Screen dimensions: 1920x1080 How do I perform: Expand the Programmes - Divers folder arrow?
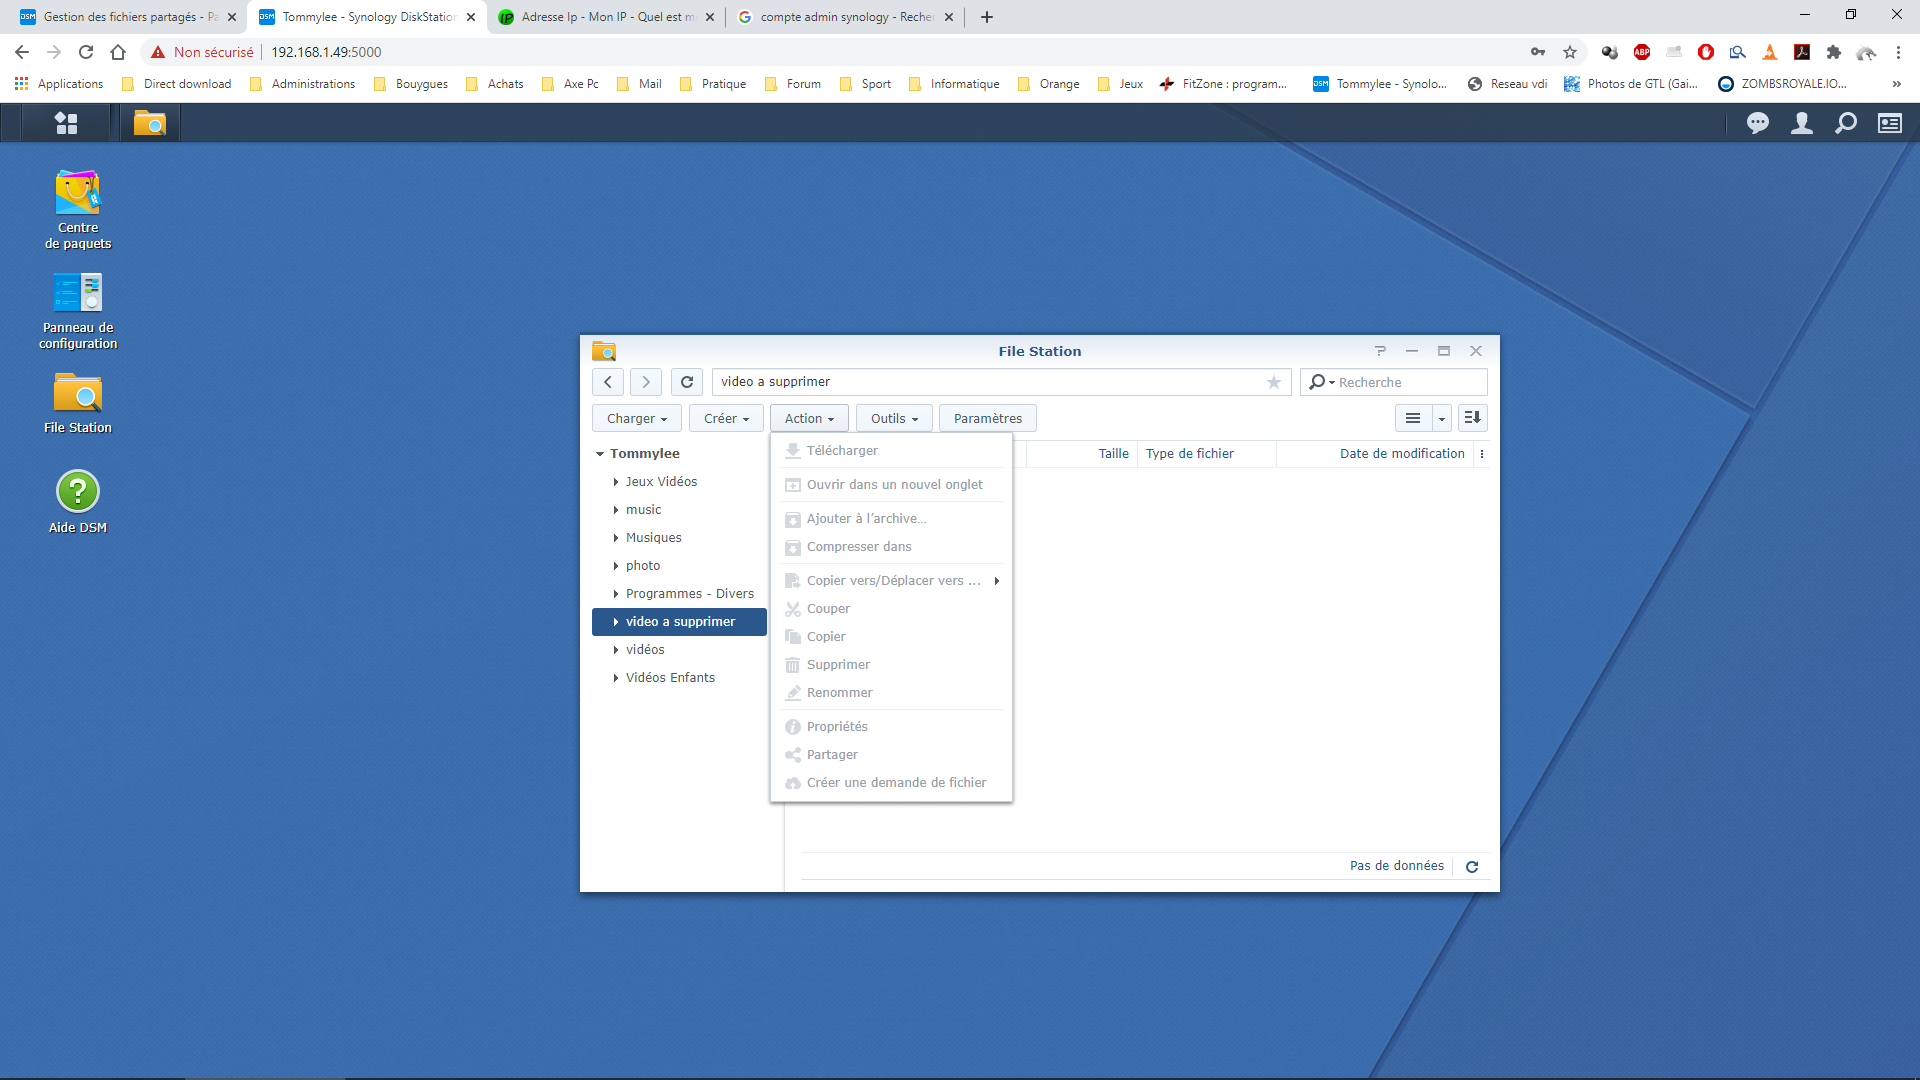[x=616, y=594]
